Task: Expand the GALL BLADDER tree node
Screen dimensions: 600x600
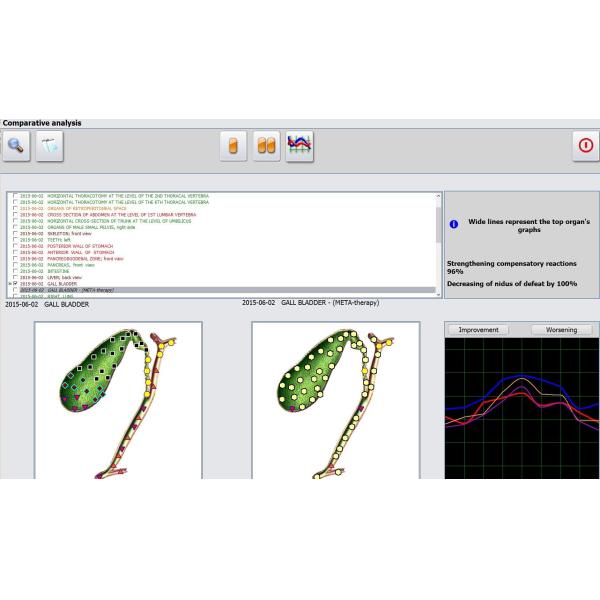Action: tap(9, 283)
